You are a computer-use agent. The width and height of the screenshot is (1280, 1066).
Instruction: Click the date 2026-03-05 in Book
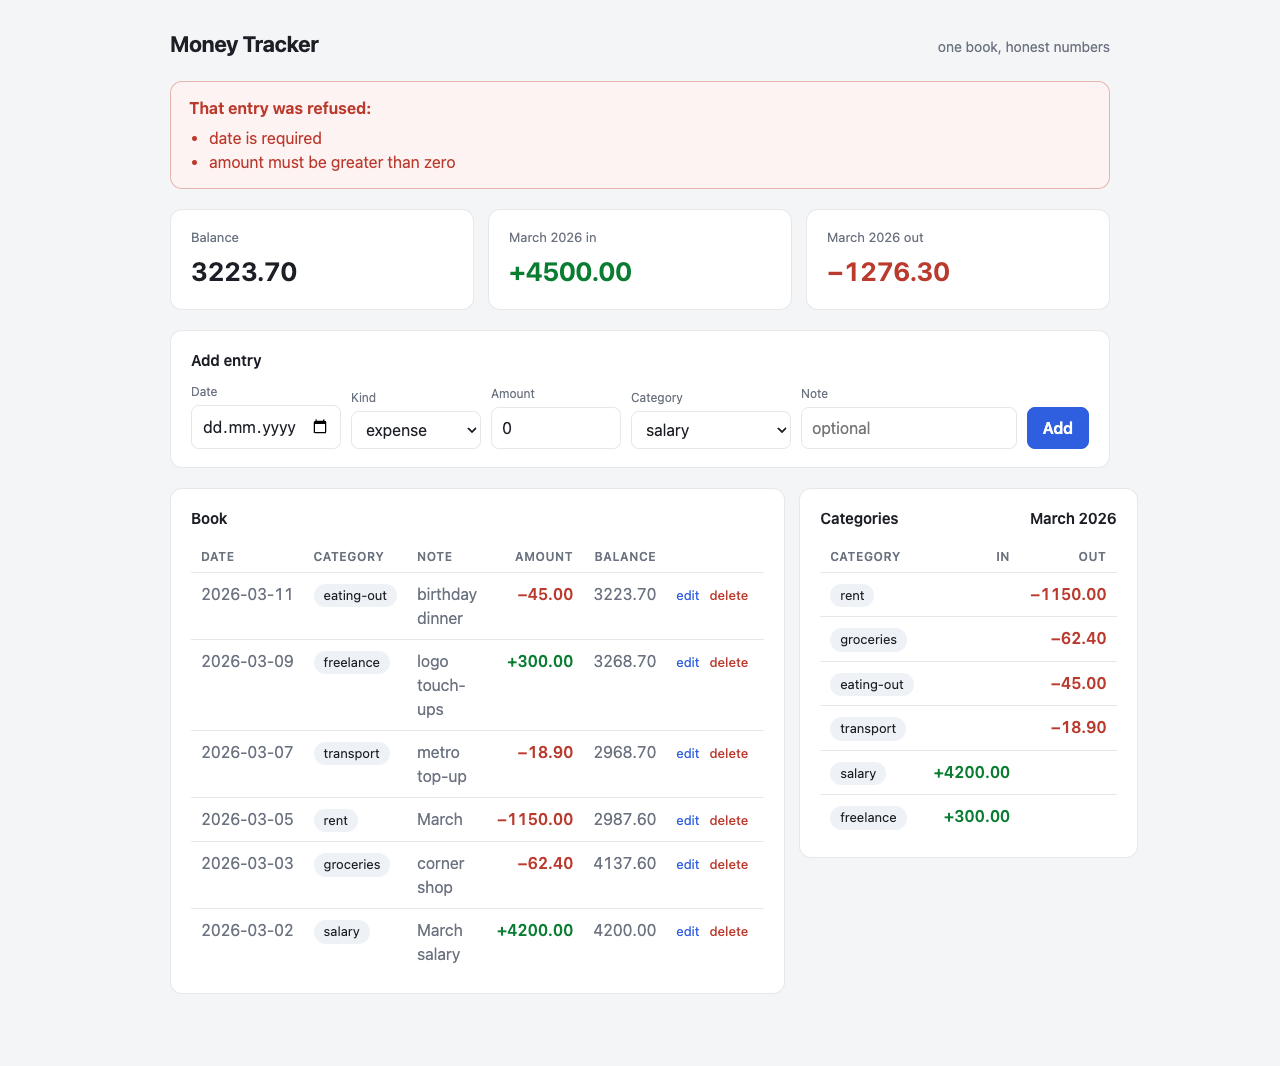coord(247,819)
